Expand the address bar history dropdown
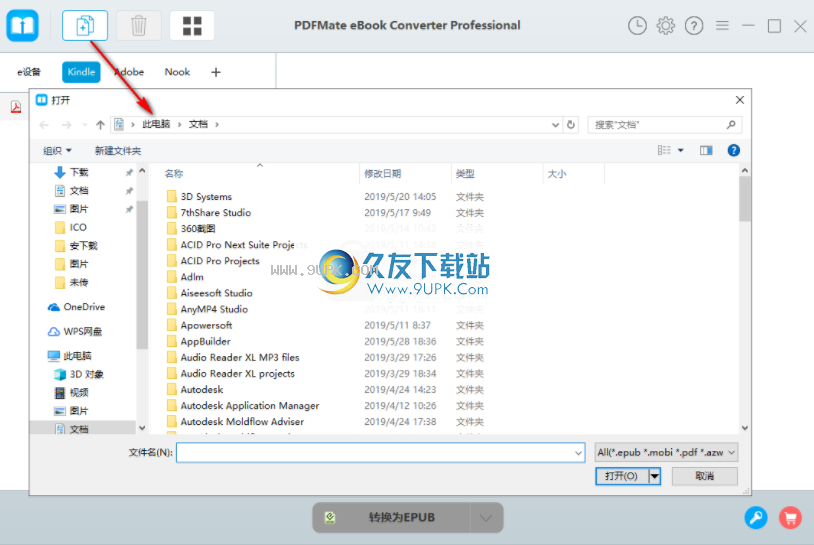This screenshot has width=814, height=545. 555,125
